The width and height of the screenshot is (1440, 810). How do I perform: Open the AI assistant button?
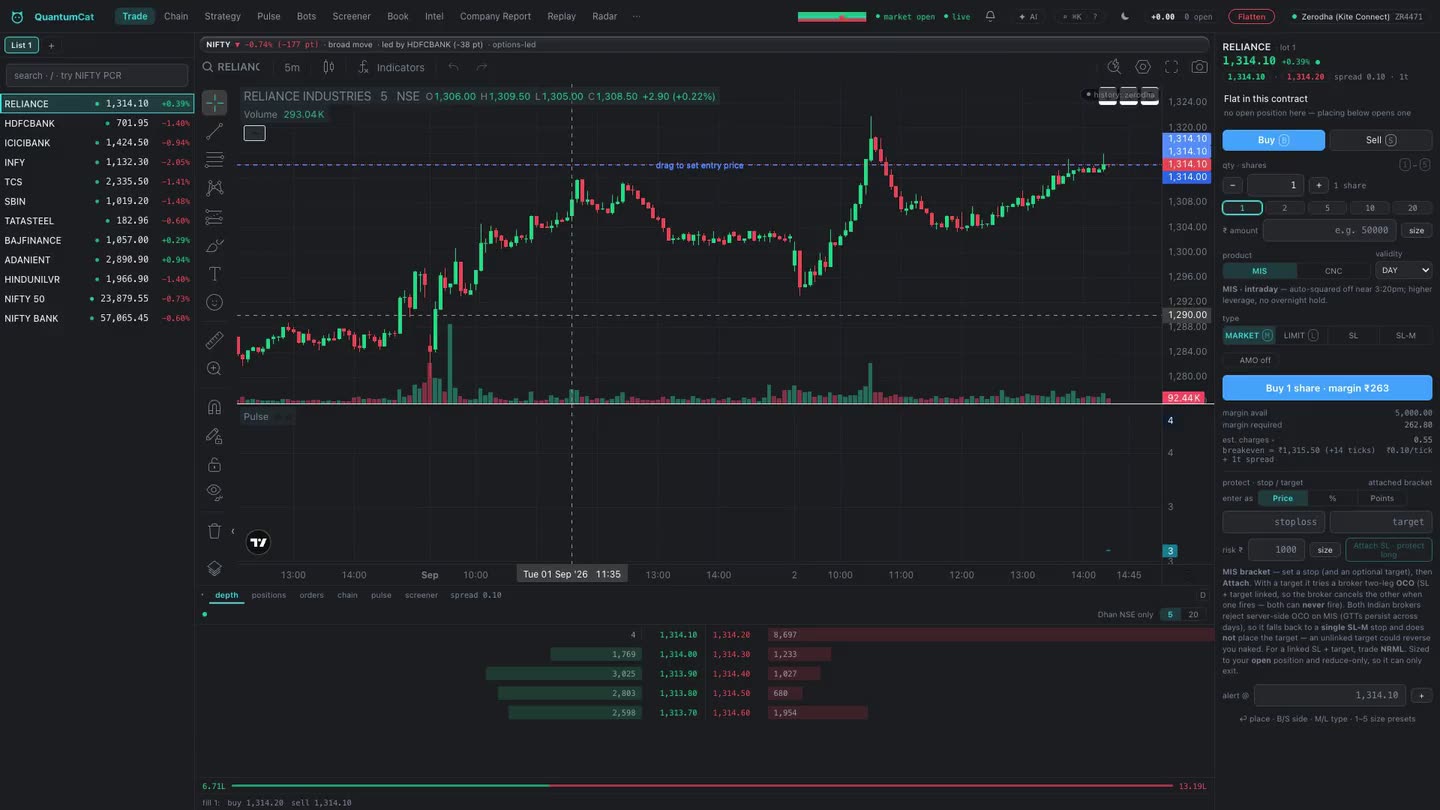point(1028,16)
